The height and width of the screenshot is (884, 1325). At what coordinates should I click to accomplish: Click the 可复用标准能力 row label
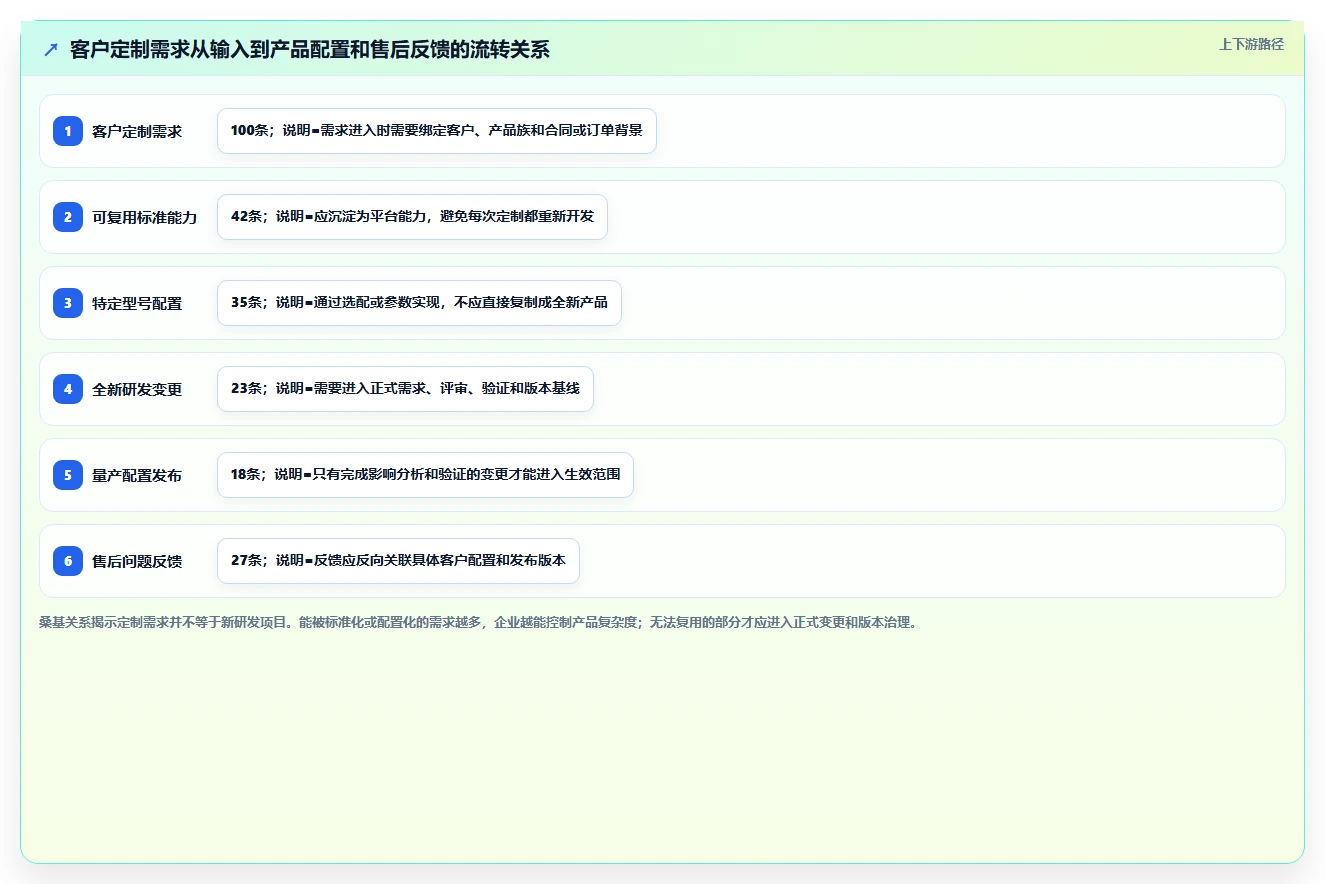[x=145, y=217]
